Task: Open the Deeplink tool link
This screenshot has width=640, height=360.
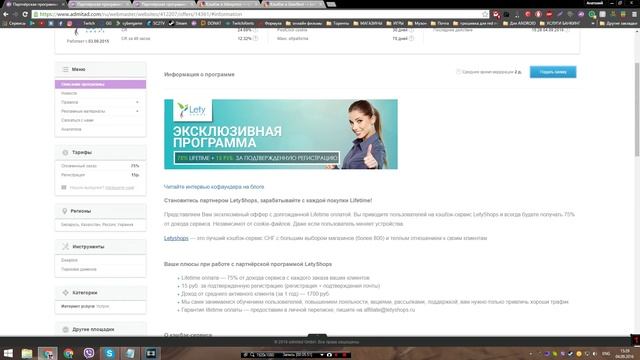Action: [69, 260]
